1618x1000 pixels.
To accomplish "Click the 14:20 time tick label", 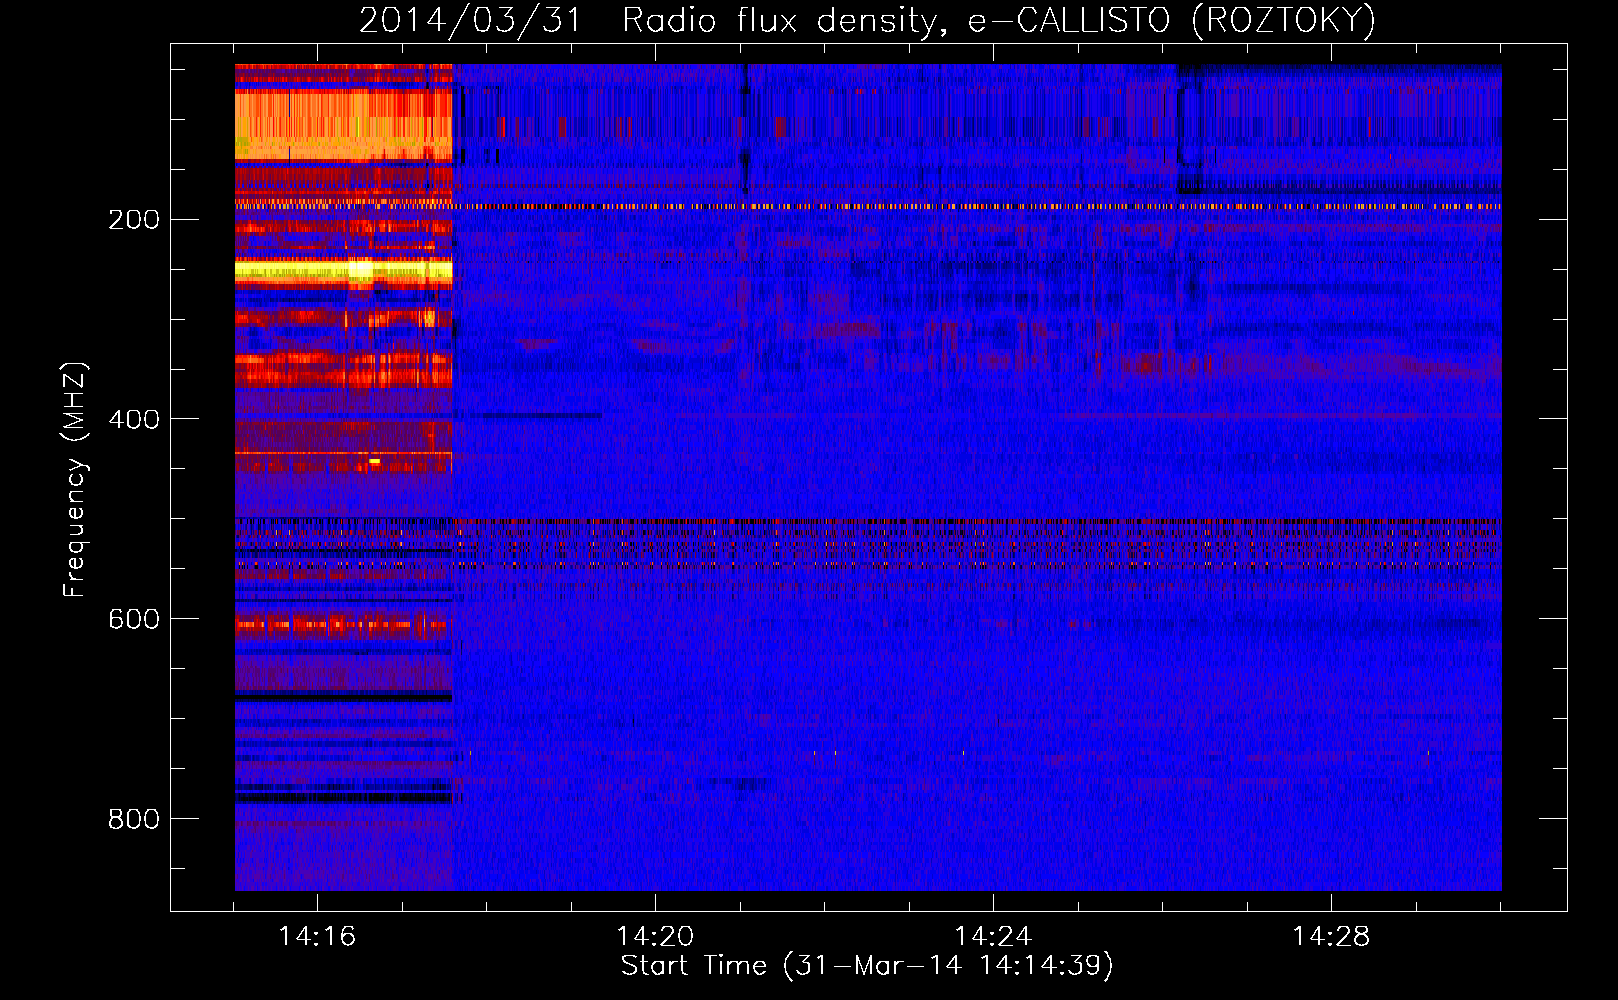I will point(655,937).
